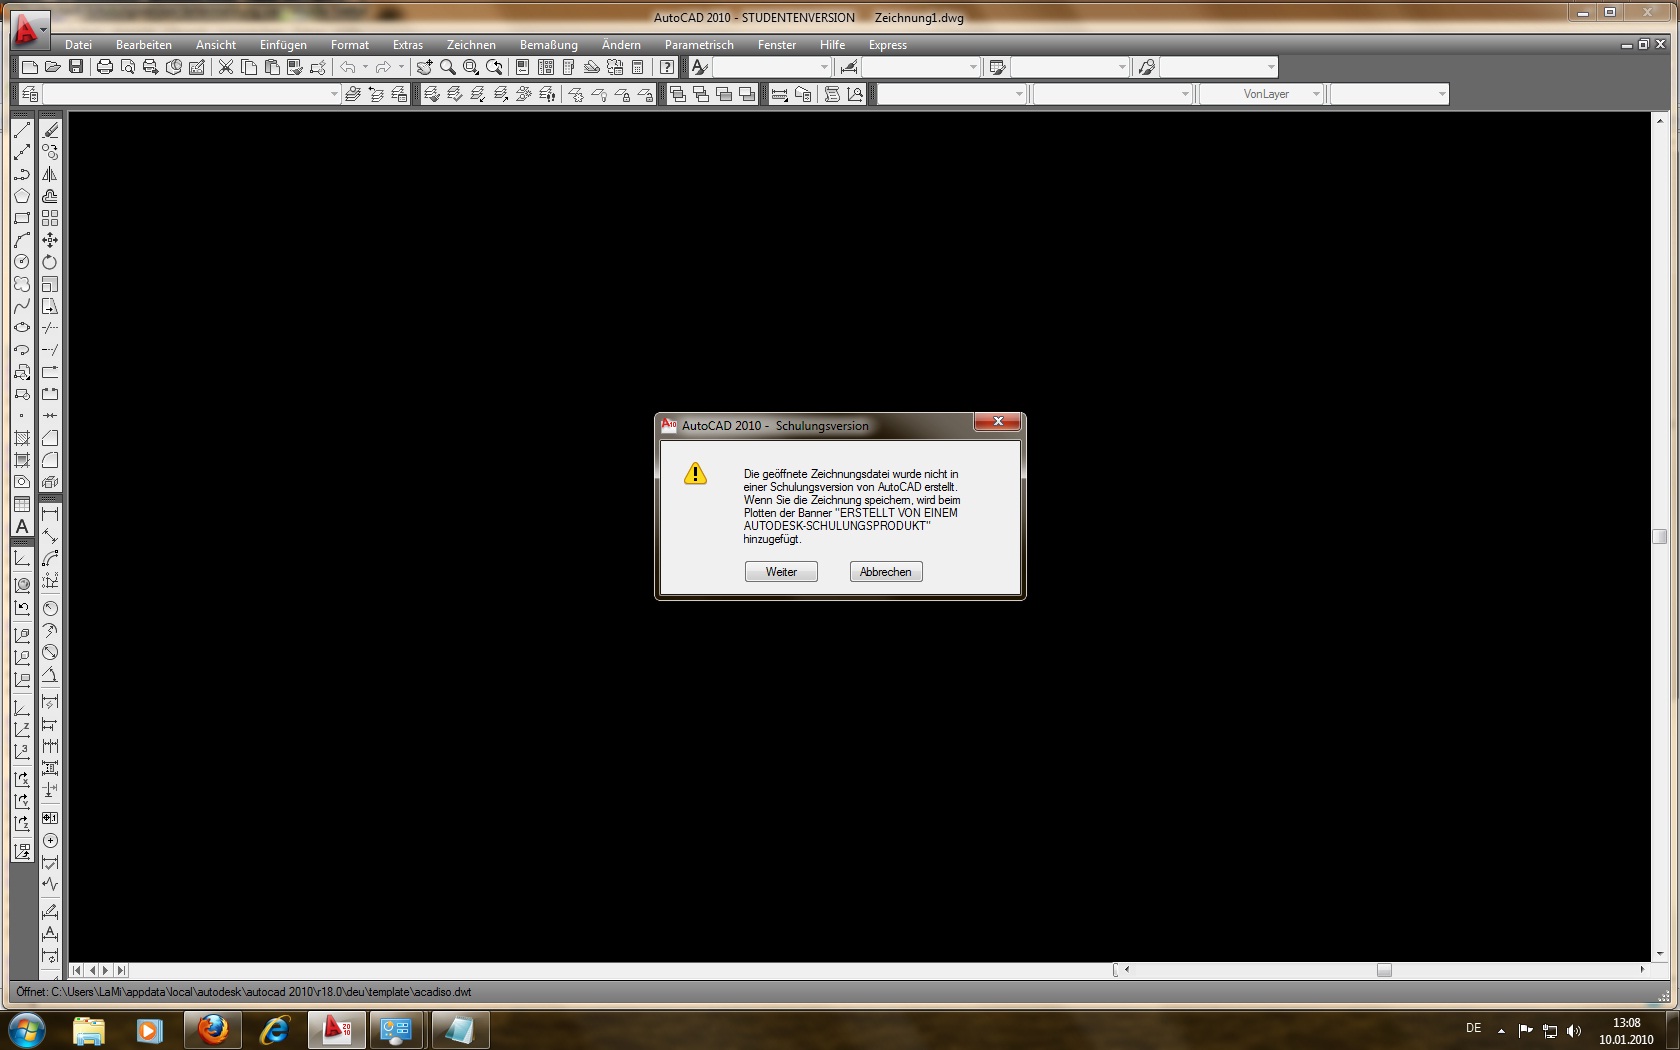Select the Linear dimension tool
Image resolution: width=1680 pixels, height=1050 pixels.
point(50,514)
